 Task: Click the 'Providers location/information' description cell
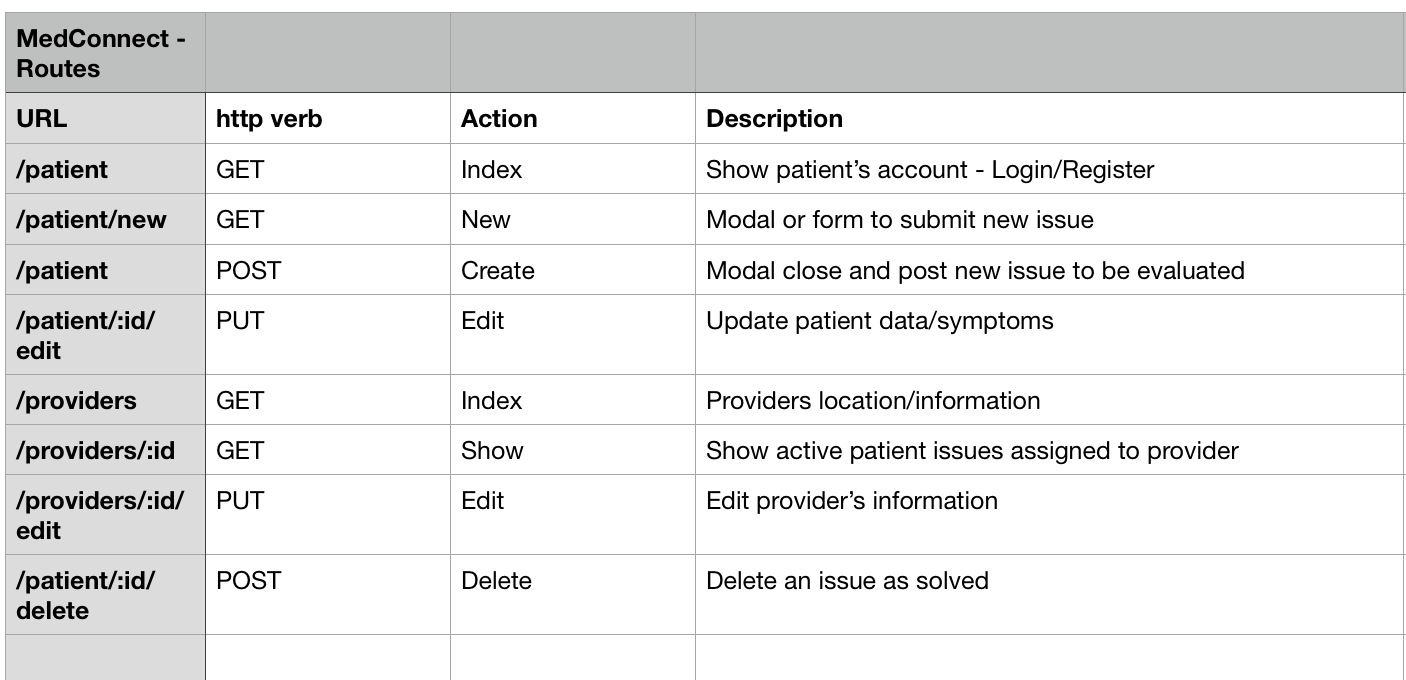[x=873, y=401]
